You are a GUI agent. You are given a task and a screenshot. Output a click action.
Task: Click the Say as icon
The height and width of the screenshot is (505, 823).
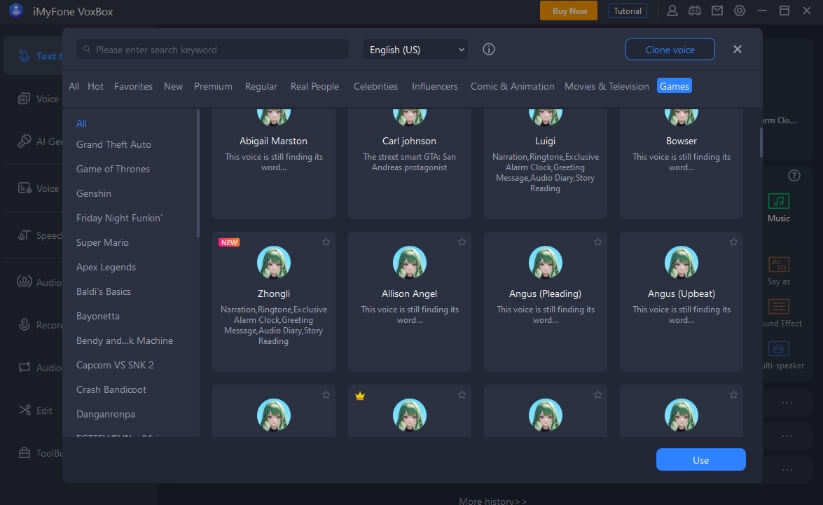778,264
